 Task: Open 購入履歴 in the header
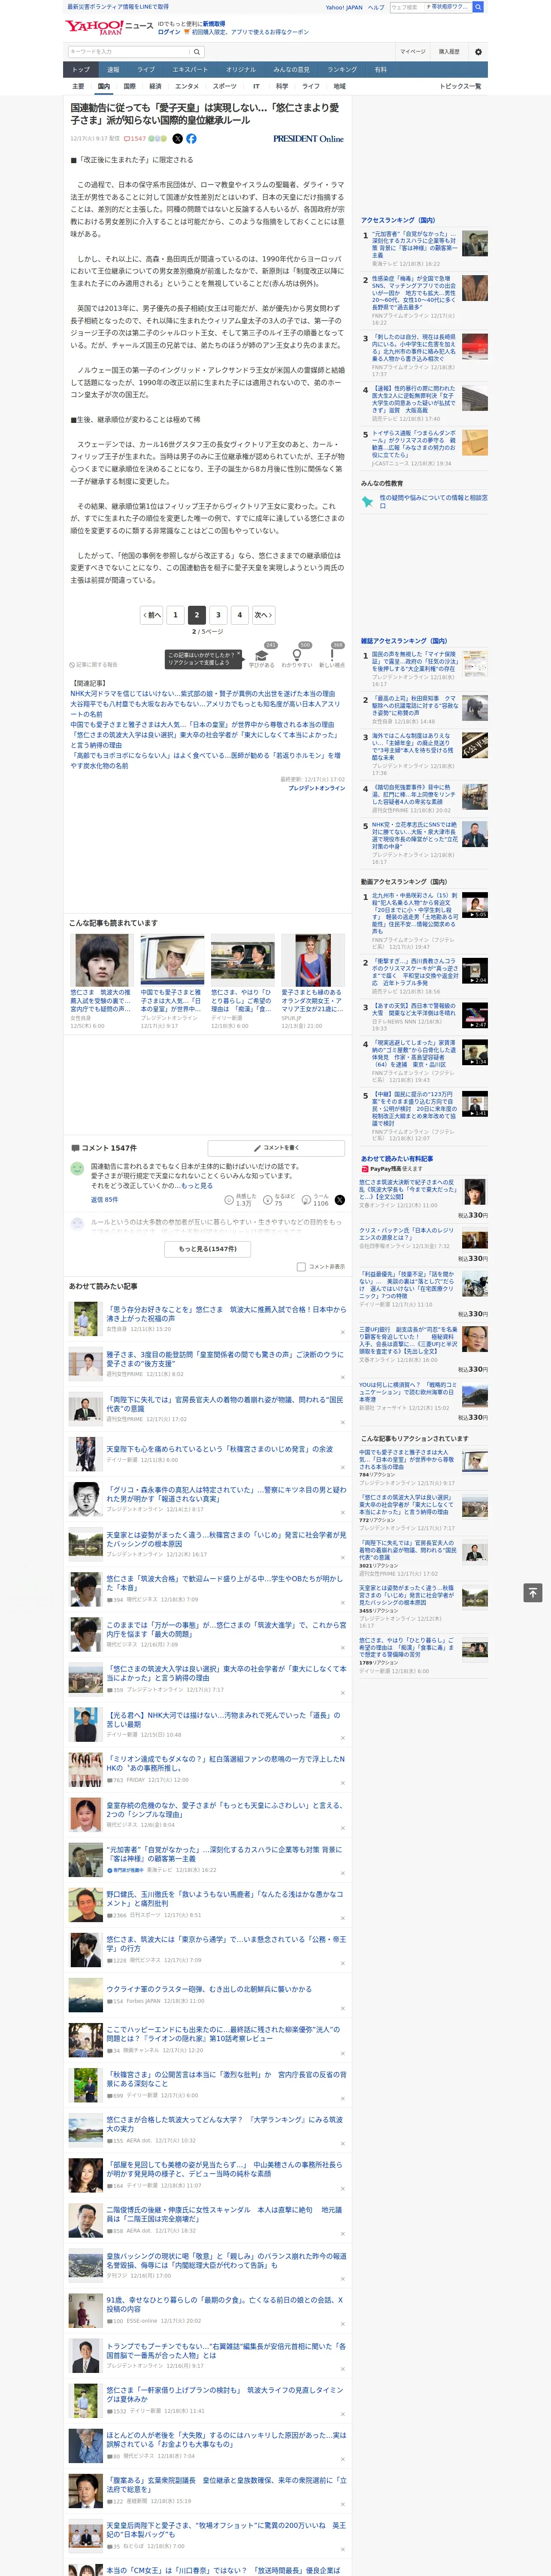tap(449, 51)
